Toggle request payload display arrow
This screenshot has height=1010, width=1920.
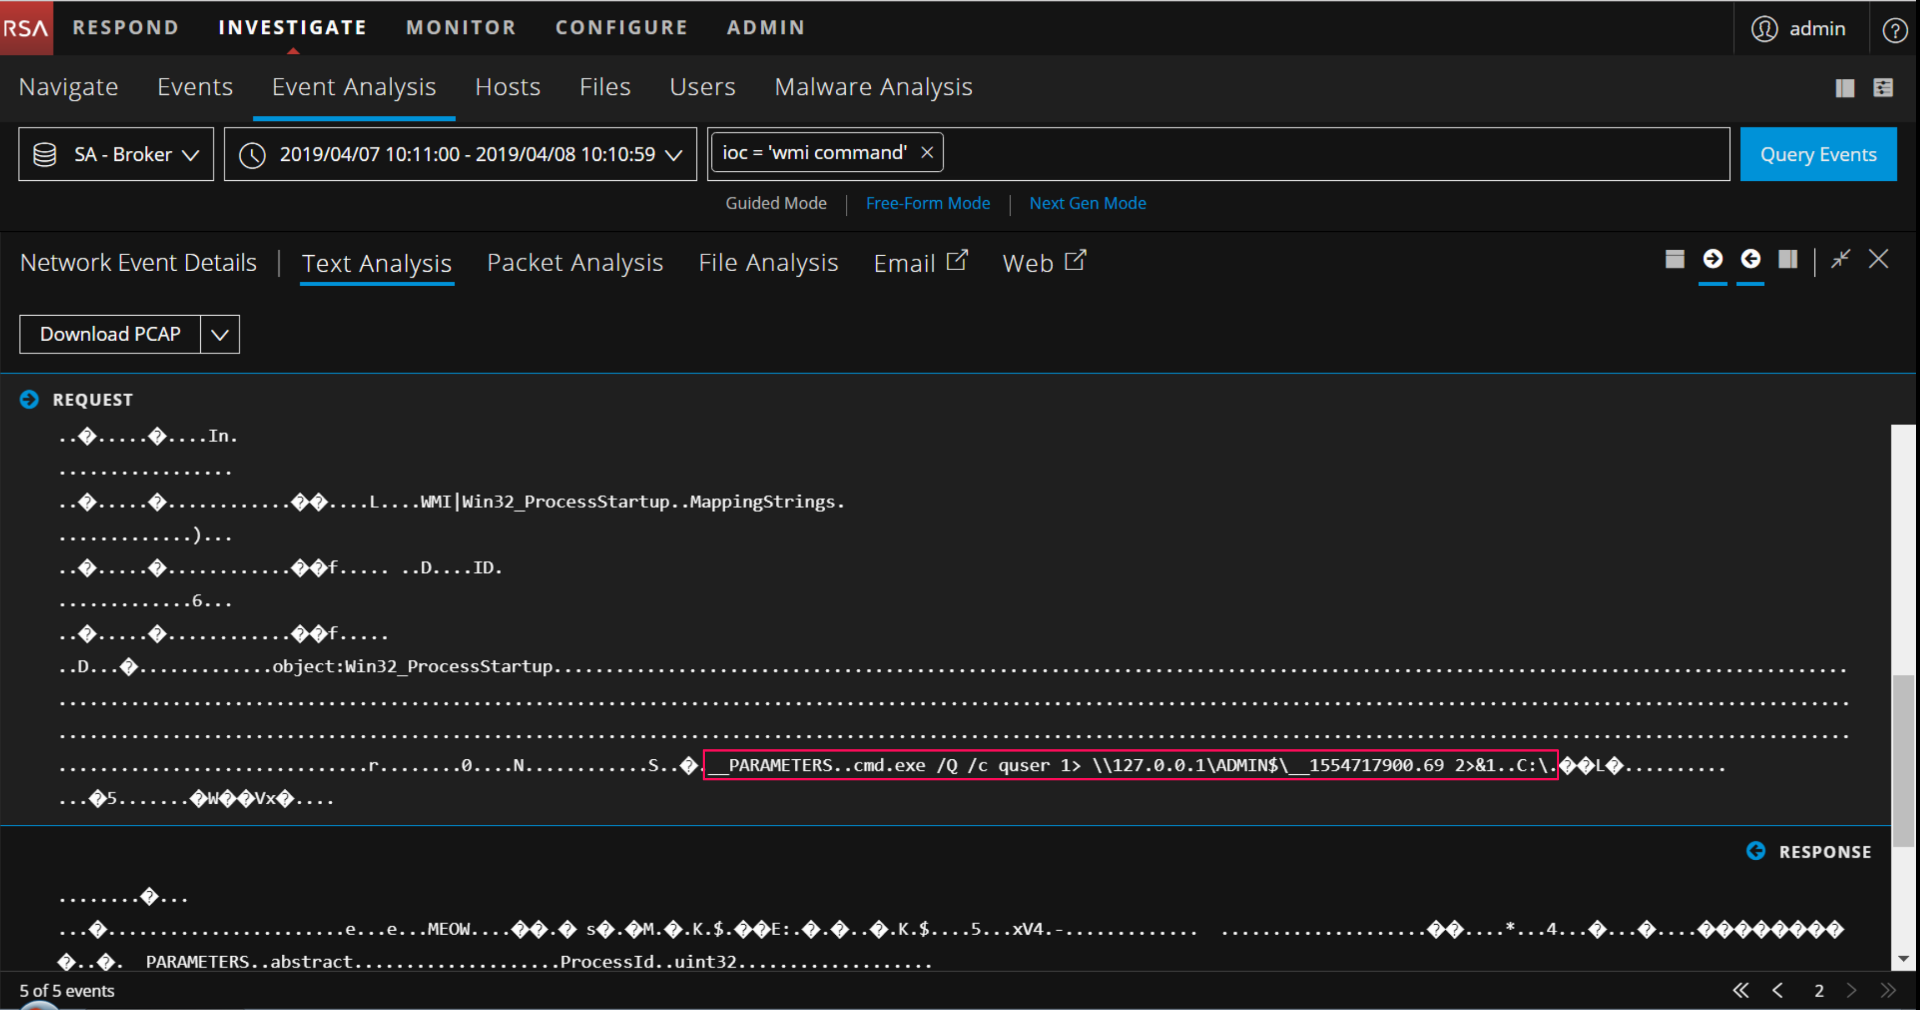(x=1713, y=260)
